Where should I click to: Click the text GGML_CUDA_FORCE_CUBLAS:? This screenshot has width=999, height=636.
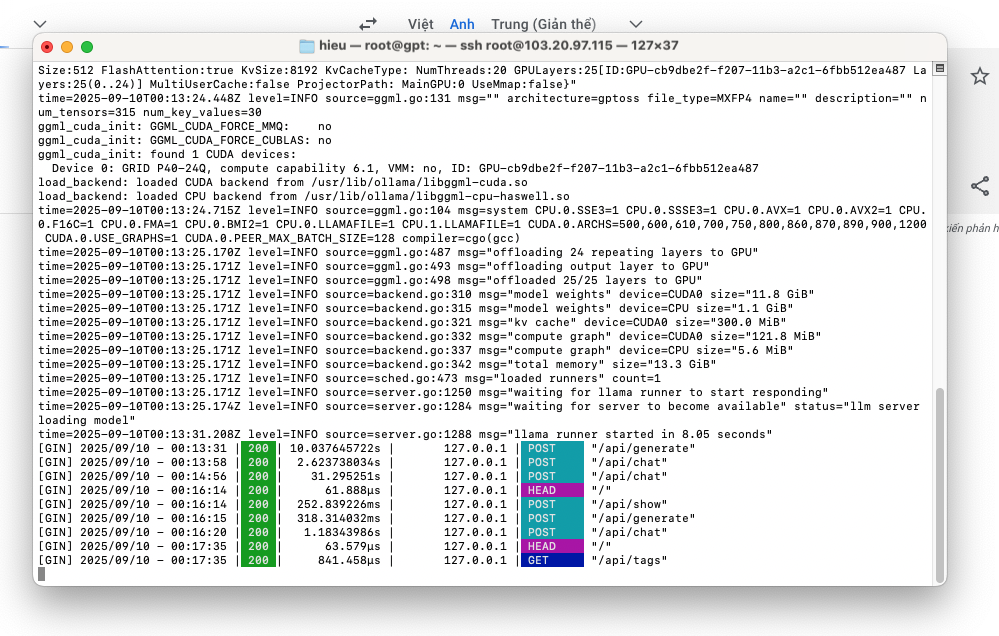point(230,140)
